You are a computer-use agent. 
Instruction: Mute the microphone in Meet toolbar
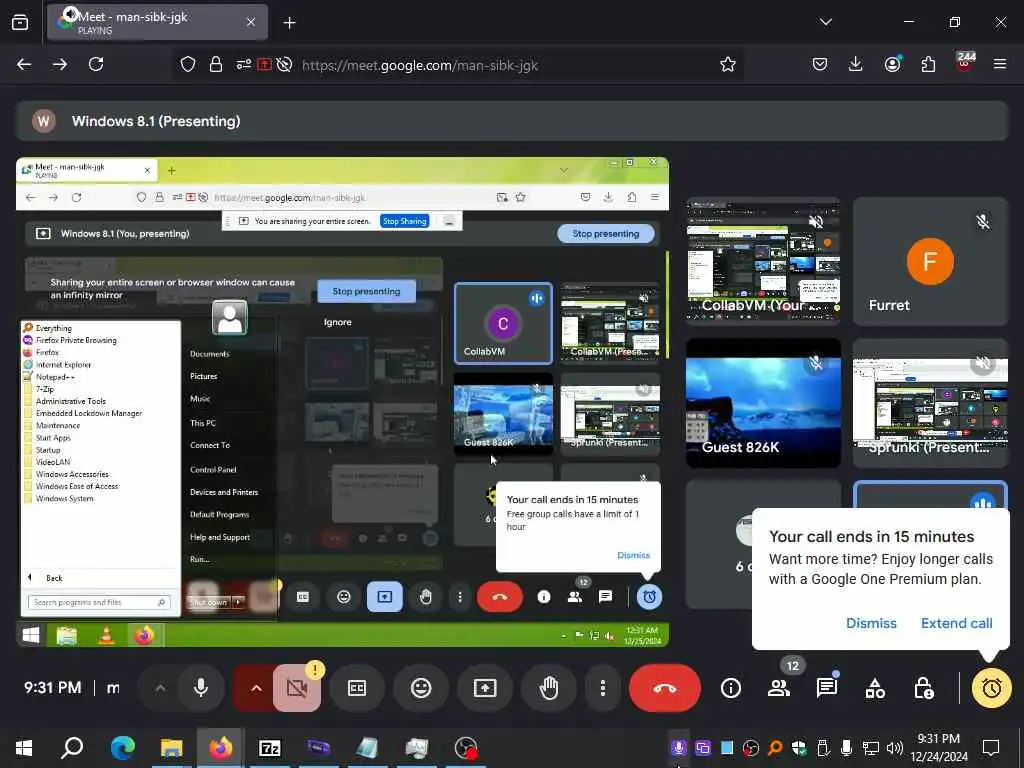[201, 688]
